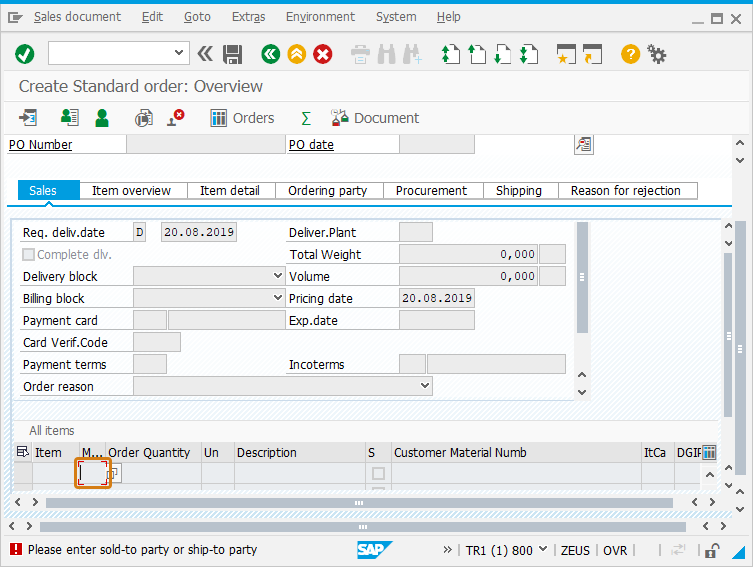Click the PO date label link
753x567 pixels.
pos(311,145)
